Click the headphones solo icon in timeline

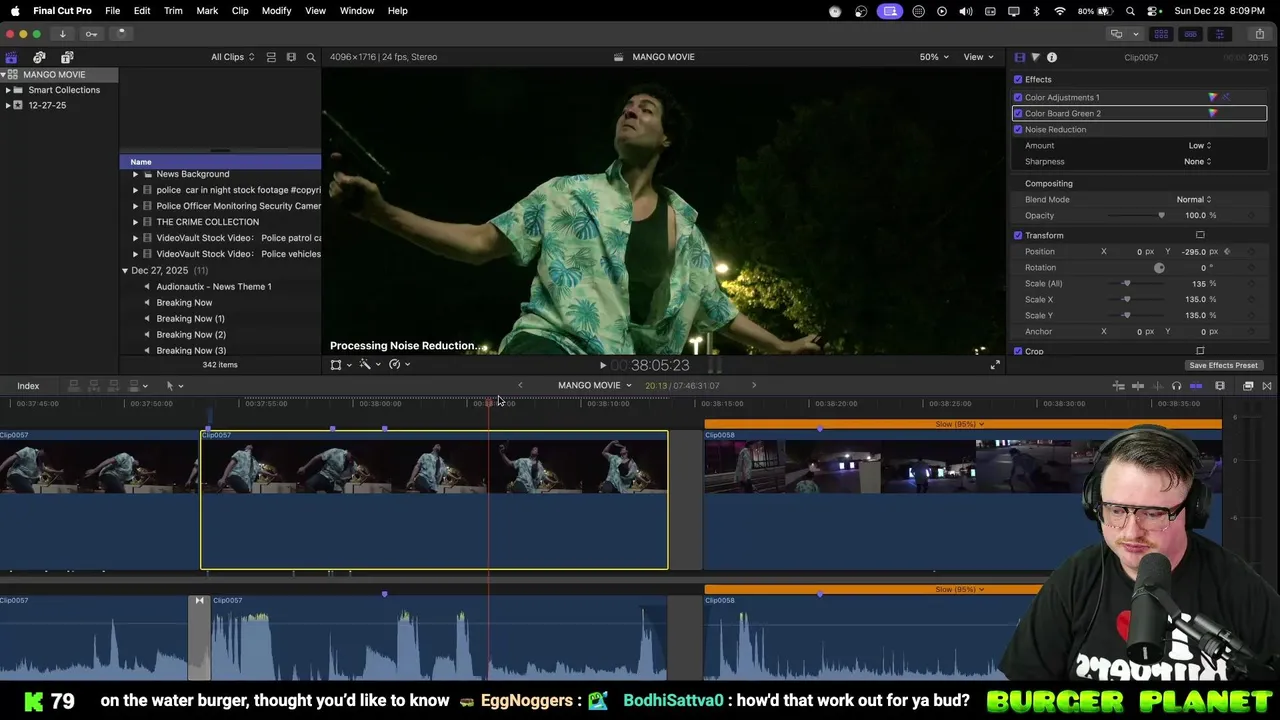(1176, 386)
